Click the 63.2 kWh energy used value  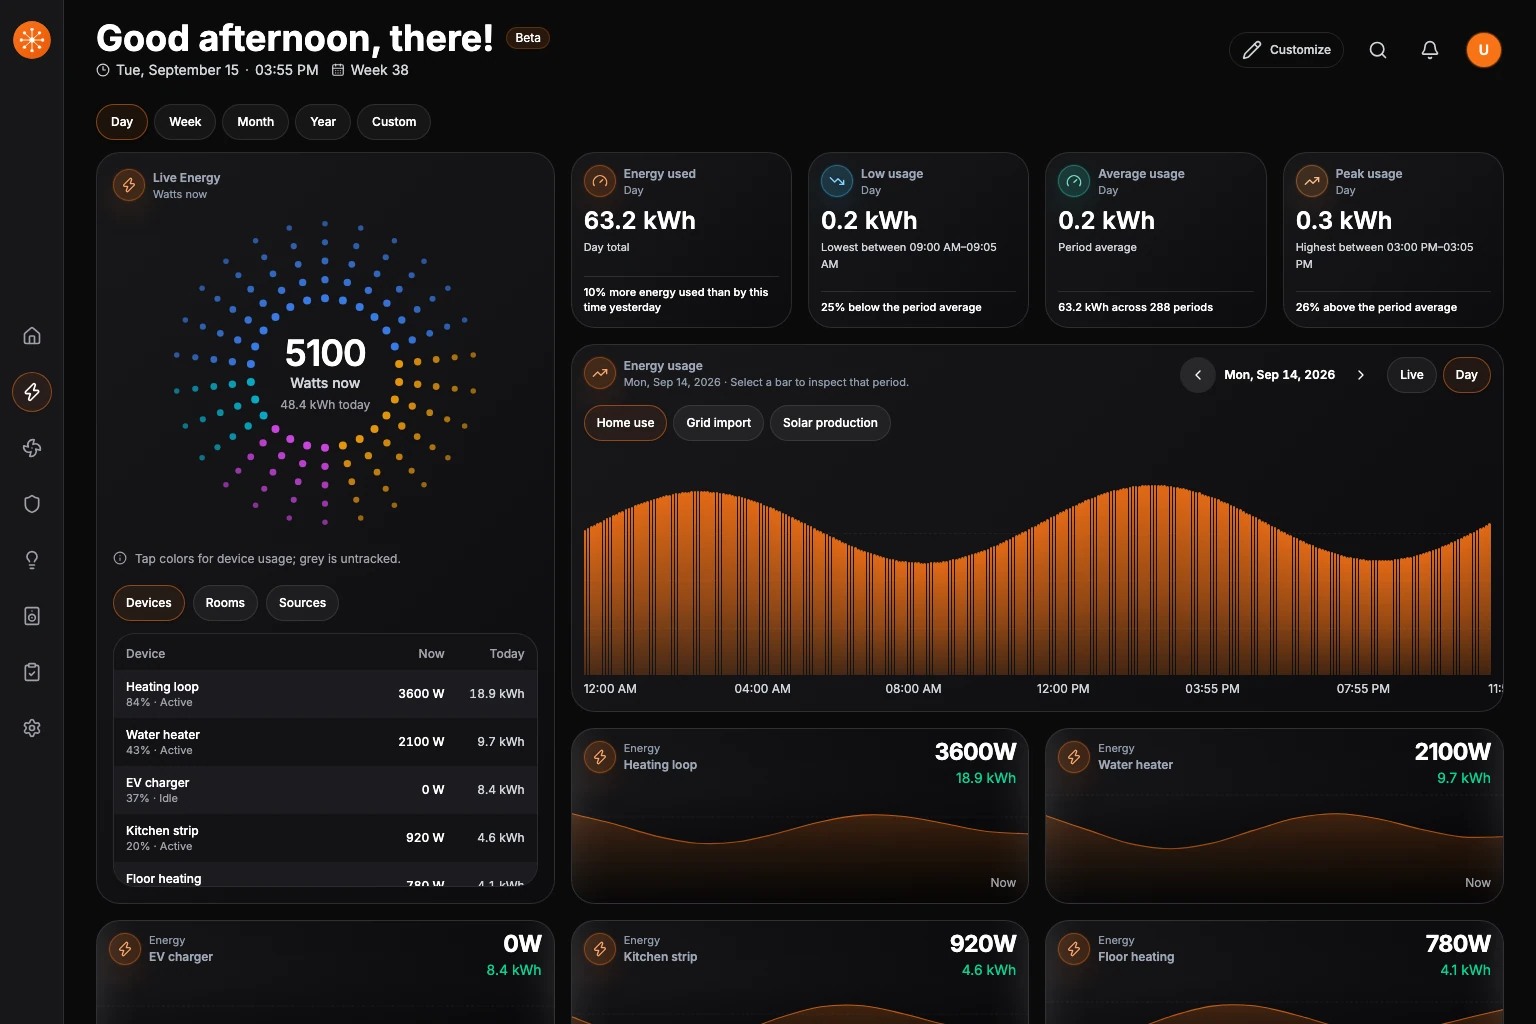coord(640,220)
